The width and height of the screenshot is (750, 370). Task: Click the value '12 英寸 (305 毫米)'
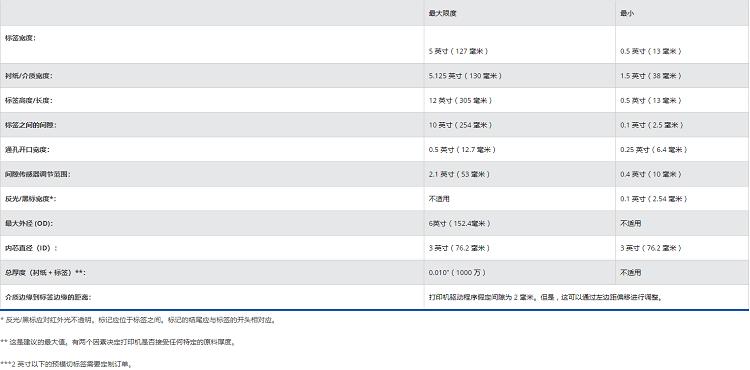(x=461, y=100)
